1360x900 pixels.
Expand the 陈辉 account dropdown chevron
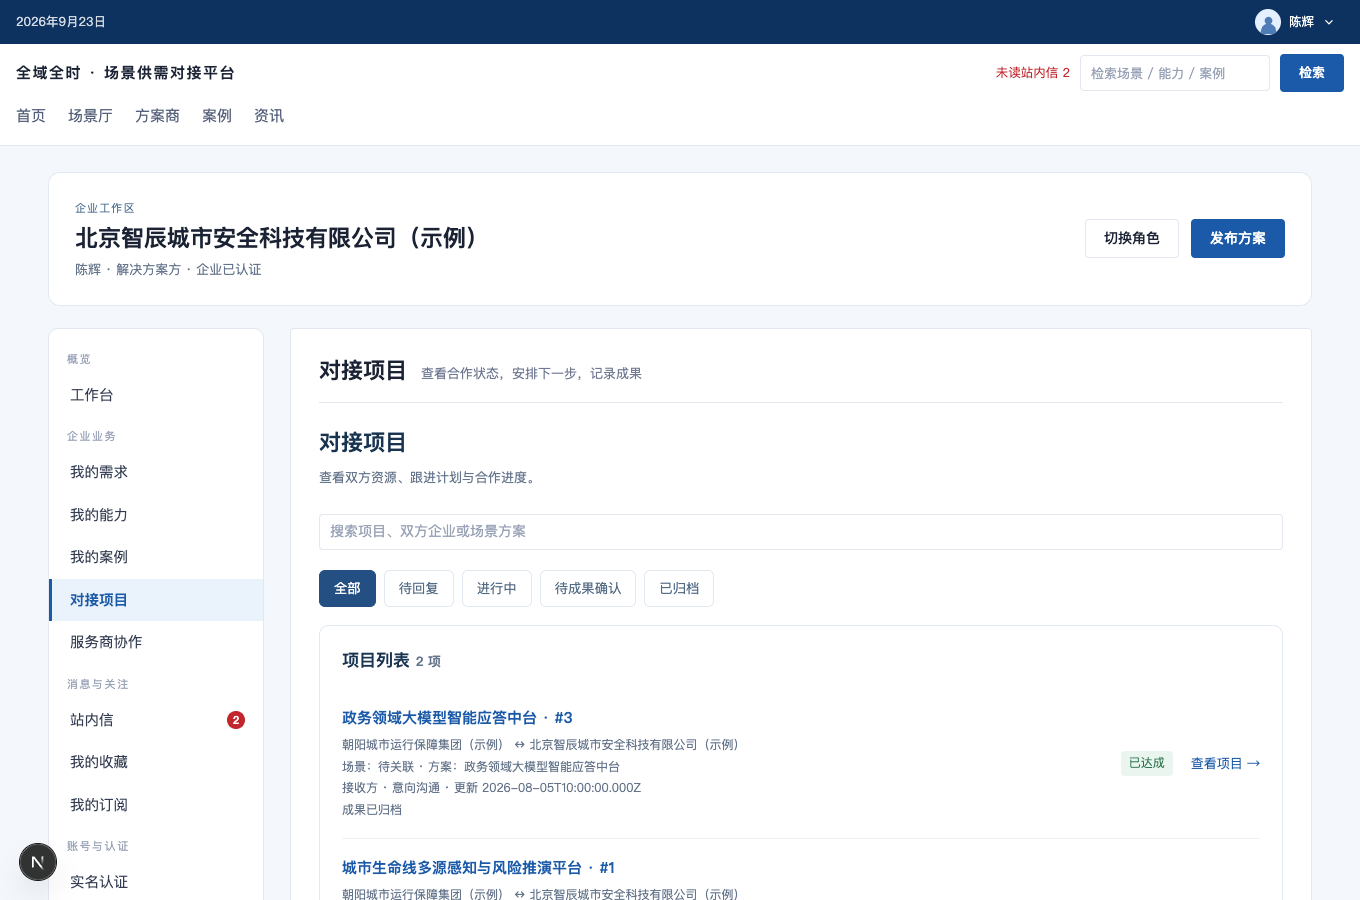point(1329,22)
